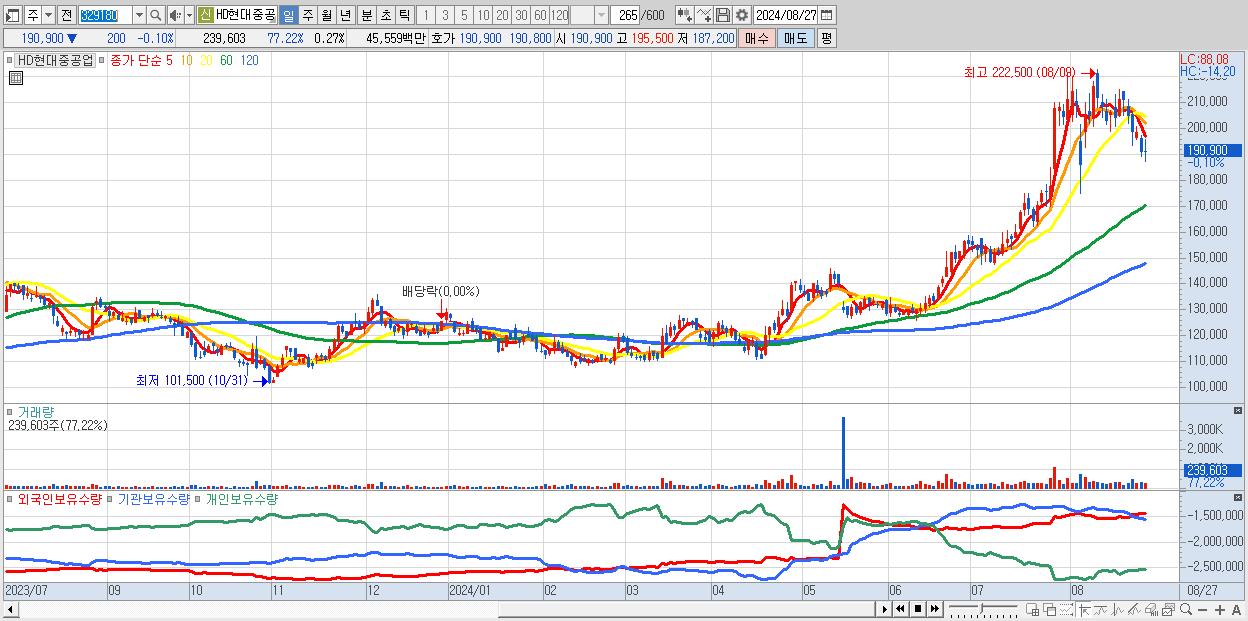Click the 평 button
The image size is (1248, 621).
click(x=826, y=38)
